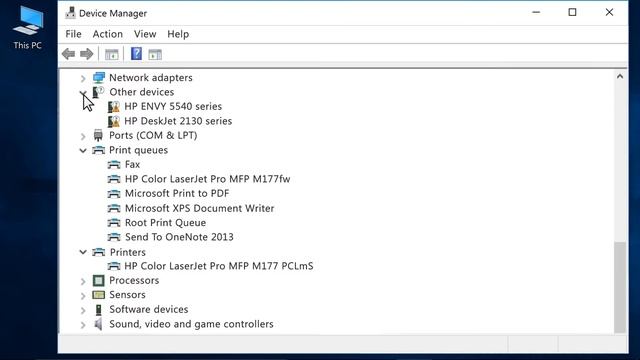Select the 'Root Print Queue' entry
The width and height of the screenshot is (640, 360).
(165, 223)
